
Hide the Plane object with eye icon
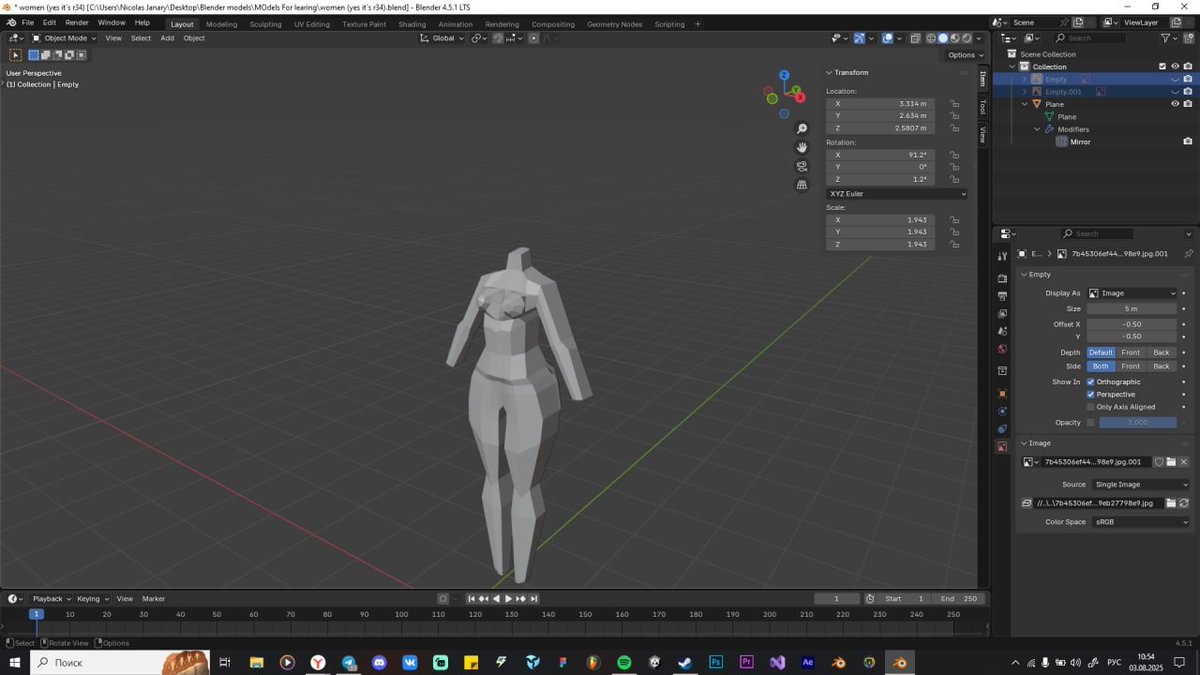tap(1175, 104)
